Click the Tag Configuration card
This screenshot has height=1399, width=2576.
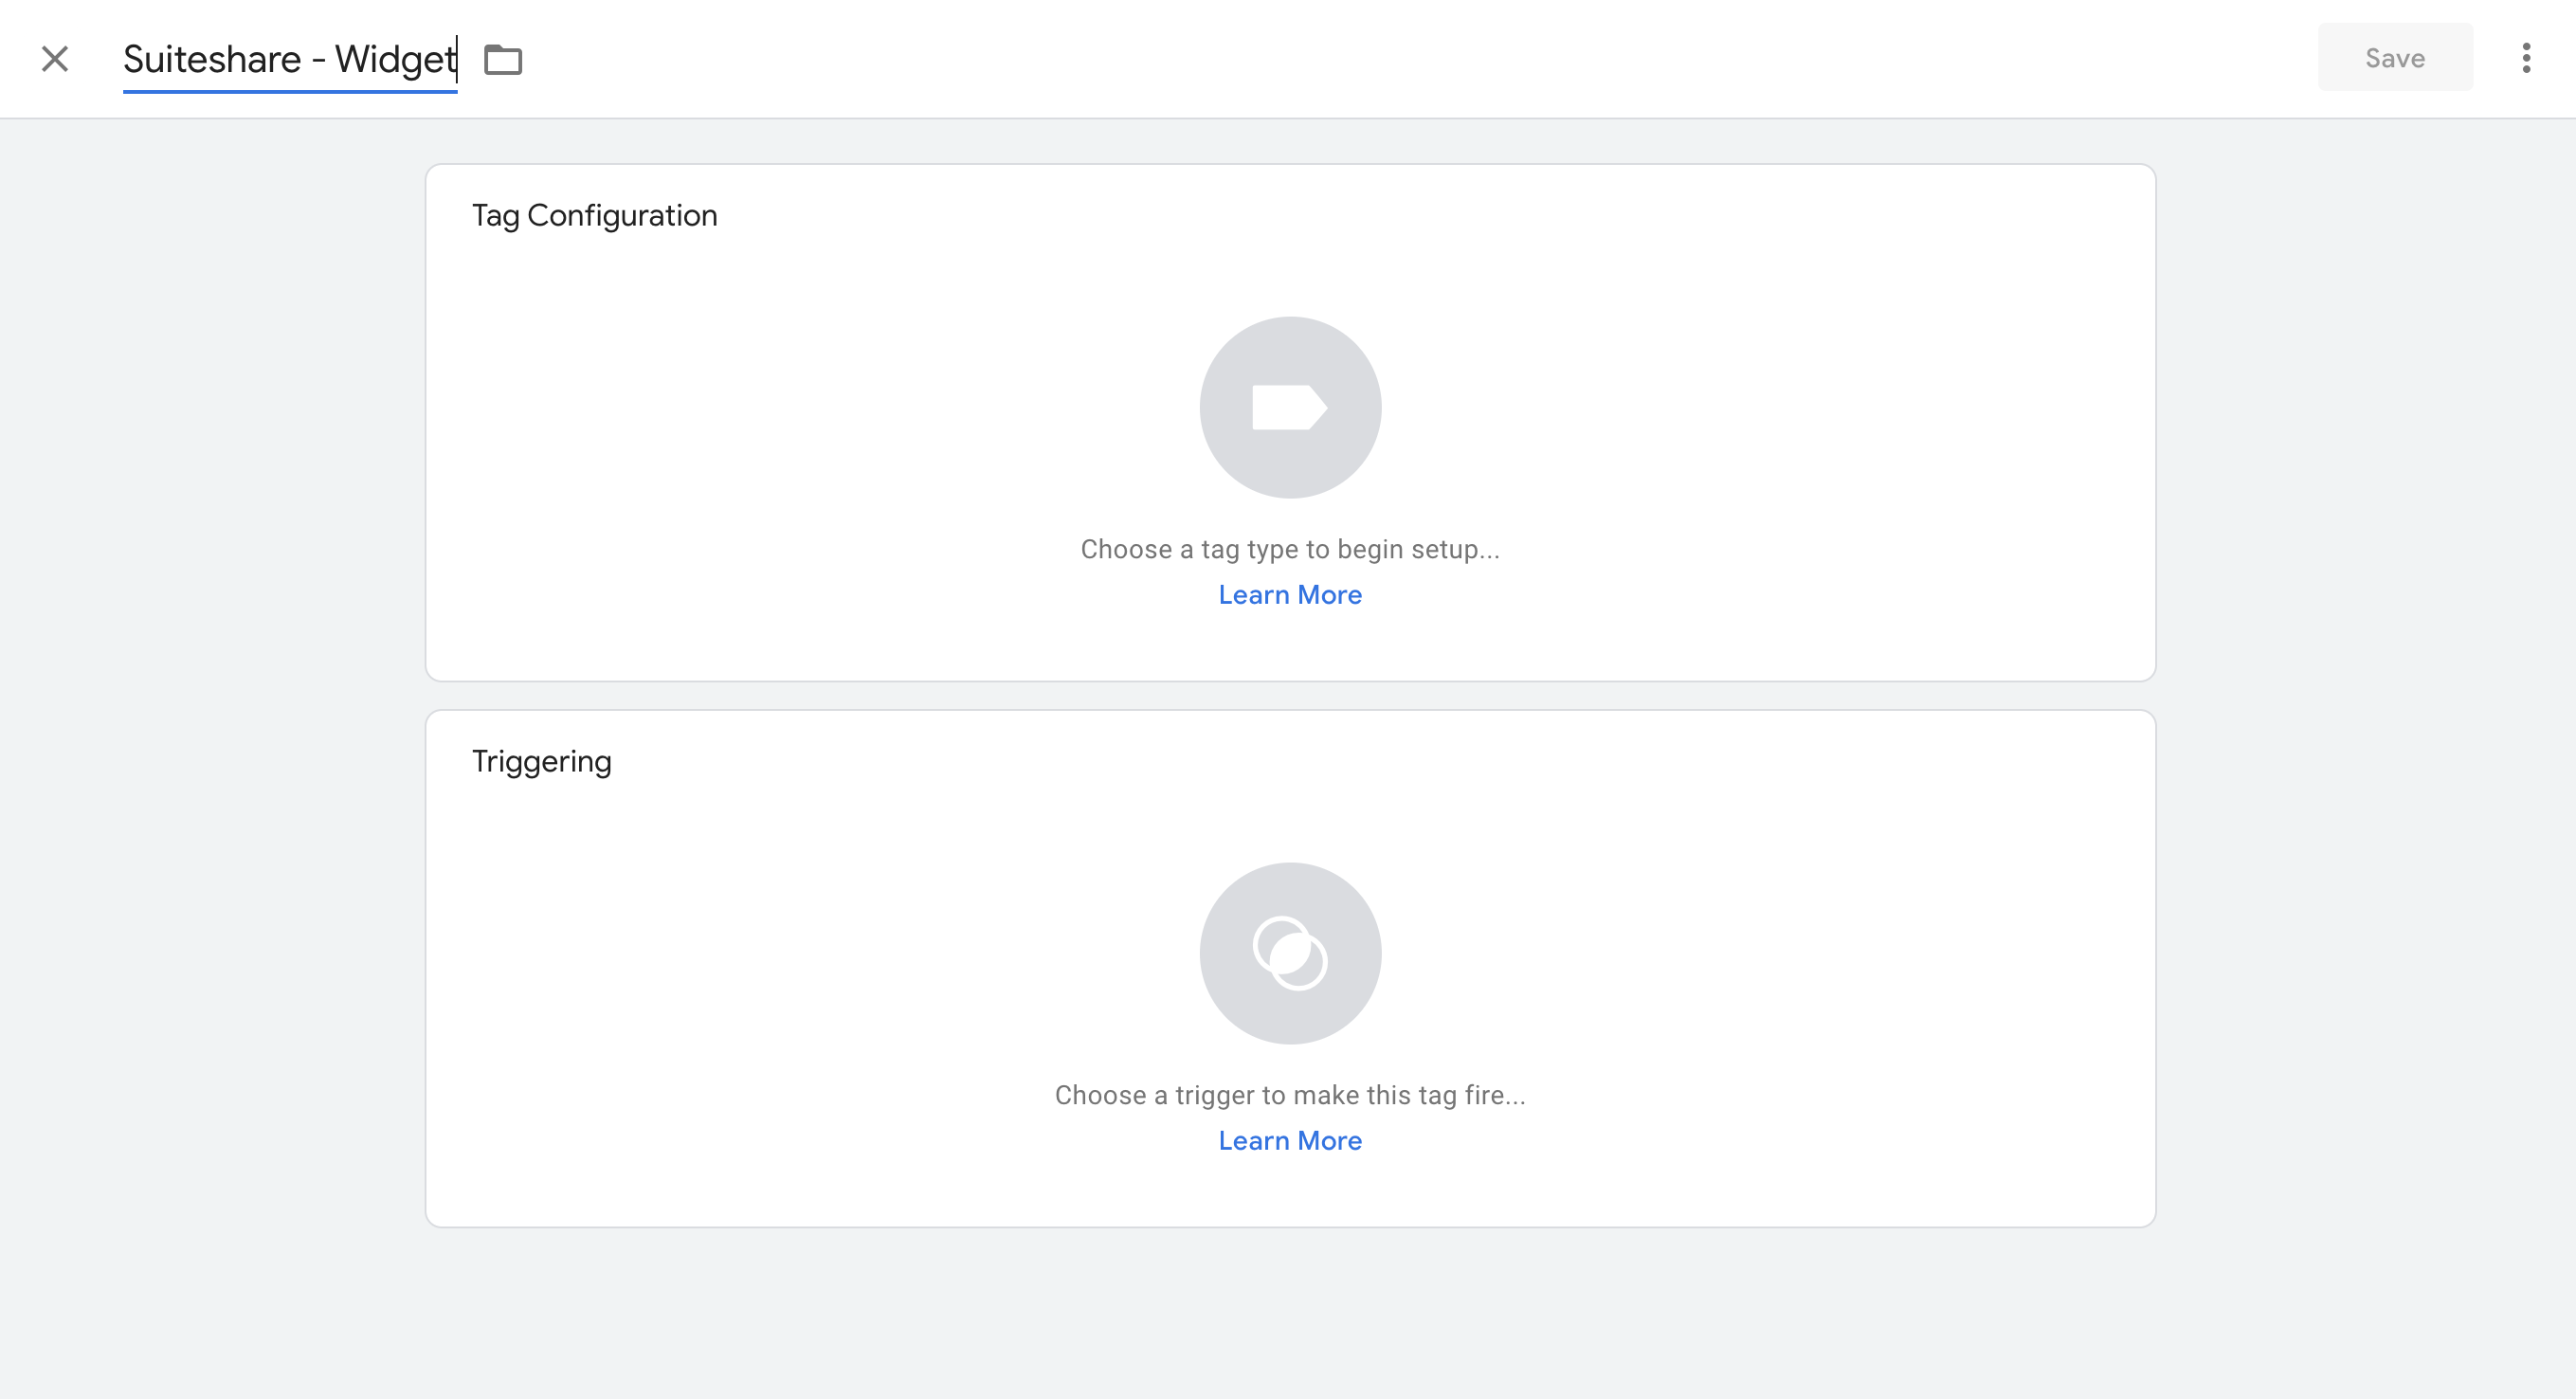[x=1290, y=420]
